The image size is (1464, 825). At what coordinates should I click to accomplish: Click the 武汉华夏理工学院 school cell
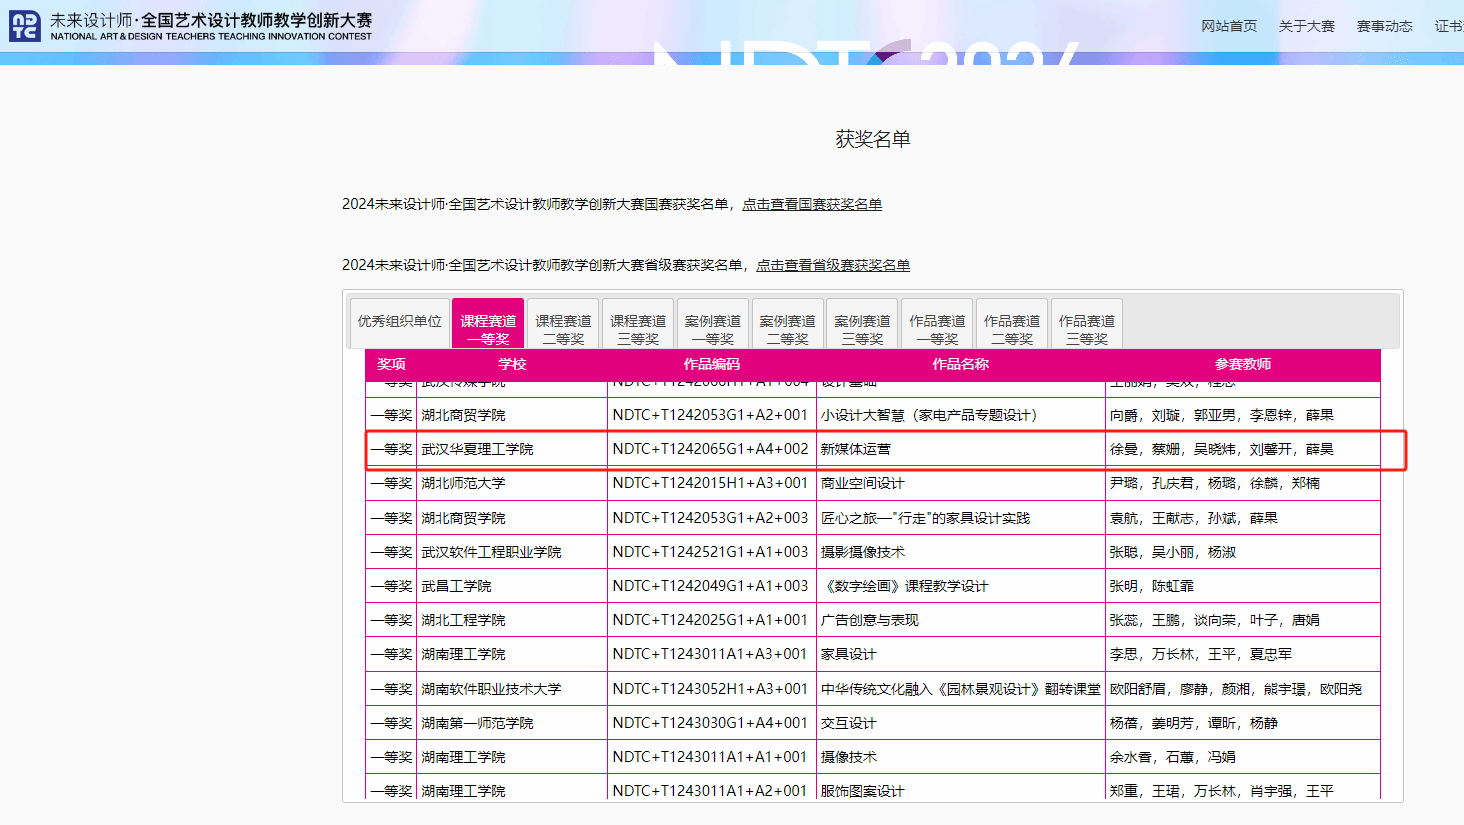(477, 449)
